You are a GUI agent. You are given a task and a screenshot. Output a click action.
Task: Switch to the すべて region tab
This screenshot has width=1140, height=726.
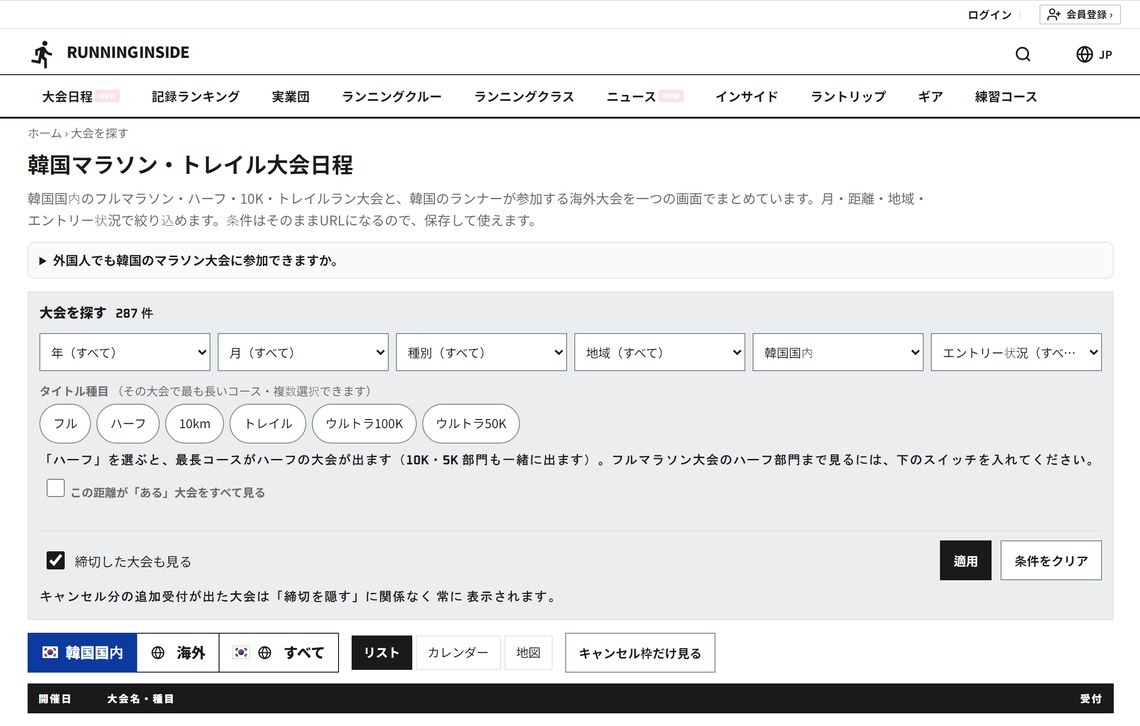[278, 653]
